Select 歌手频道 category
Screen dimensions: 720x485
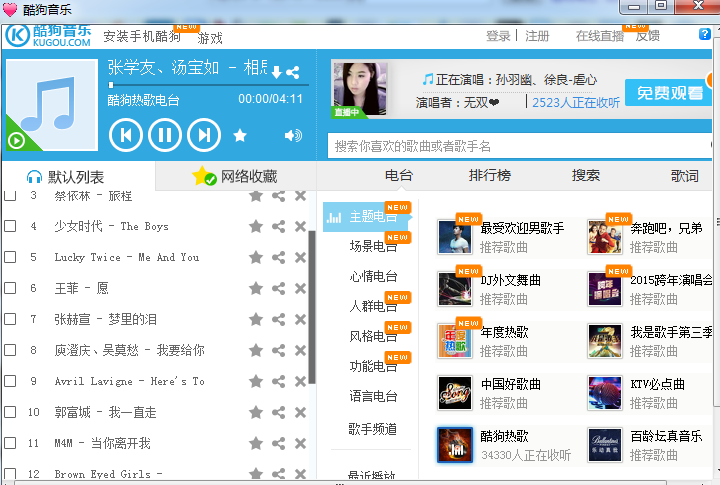(373, 429)
